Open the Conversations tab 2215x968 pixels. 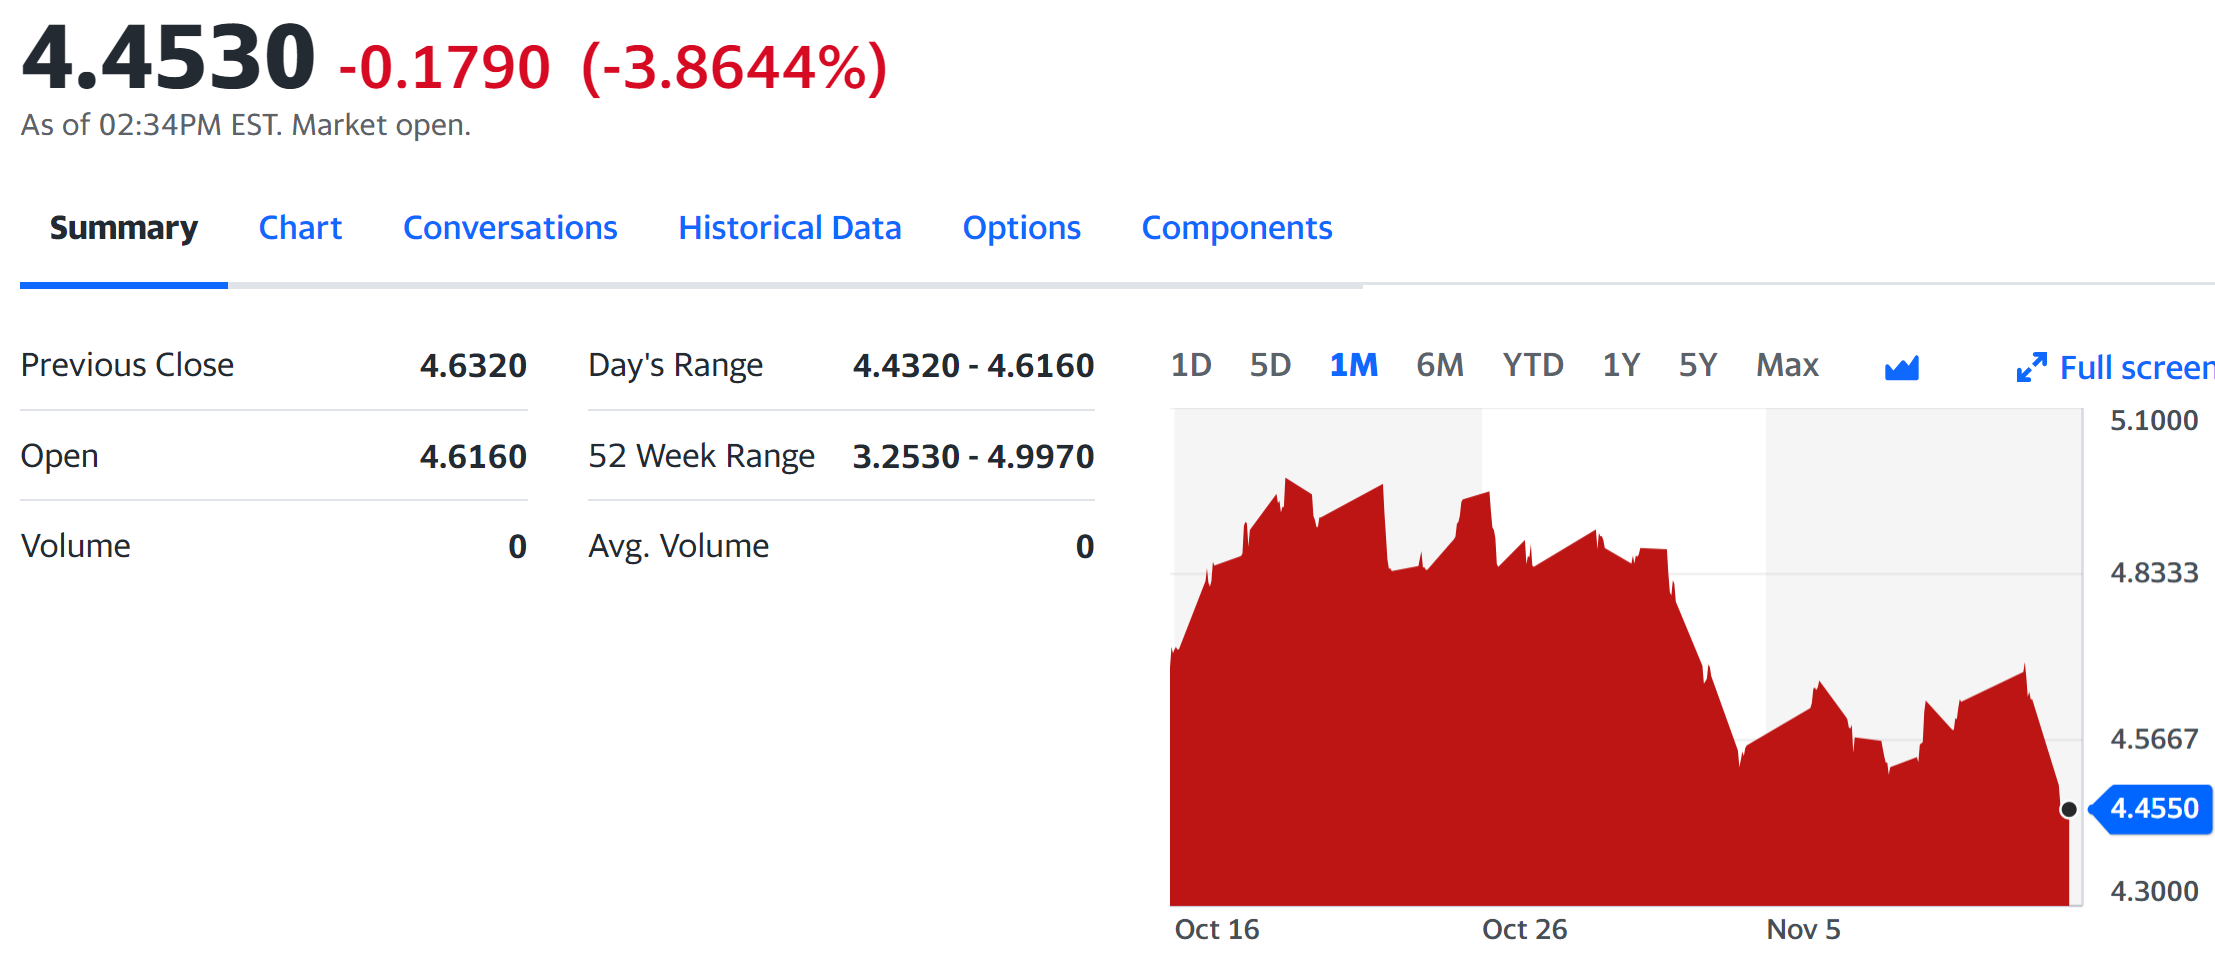[x=510, y=228]
